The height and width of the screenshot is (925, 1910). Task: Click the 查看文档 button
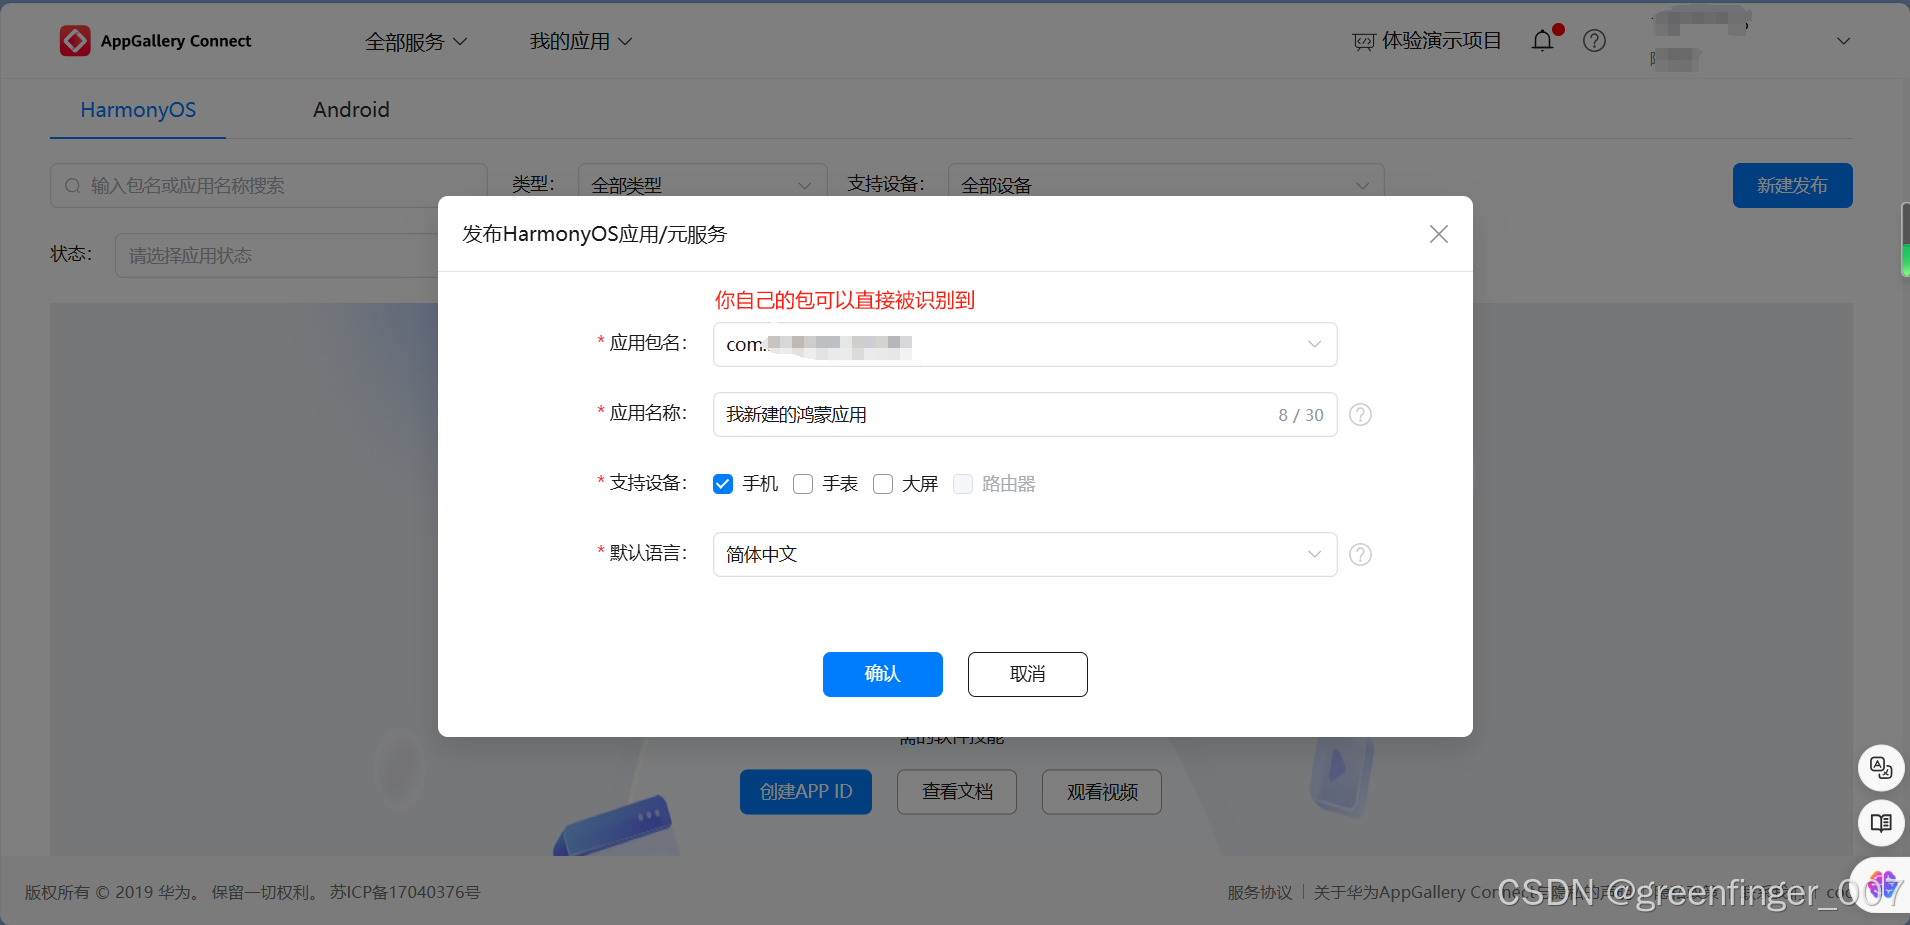957,792
